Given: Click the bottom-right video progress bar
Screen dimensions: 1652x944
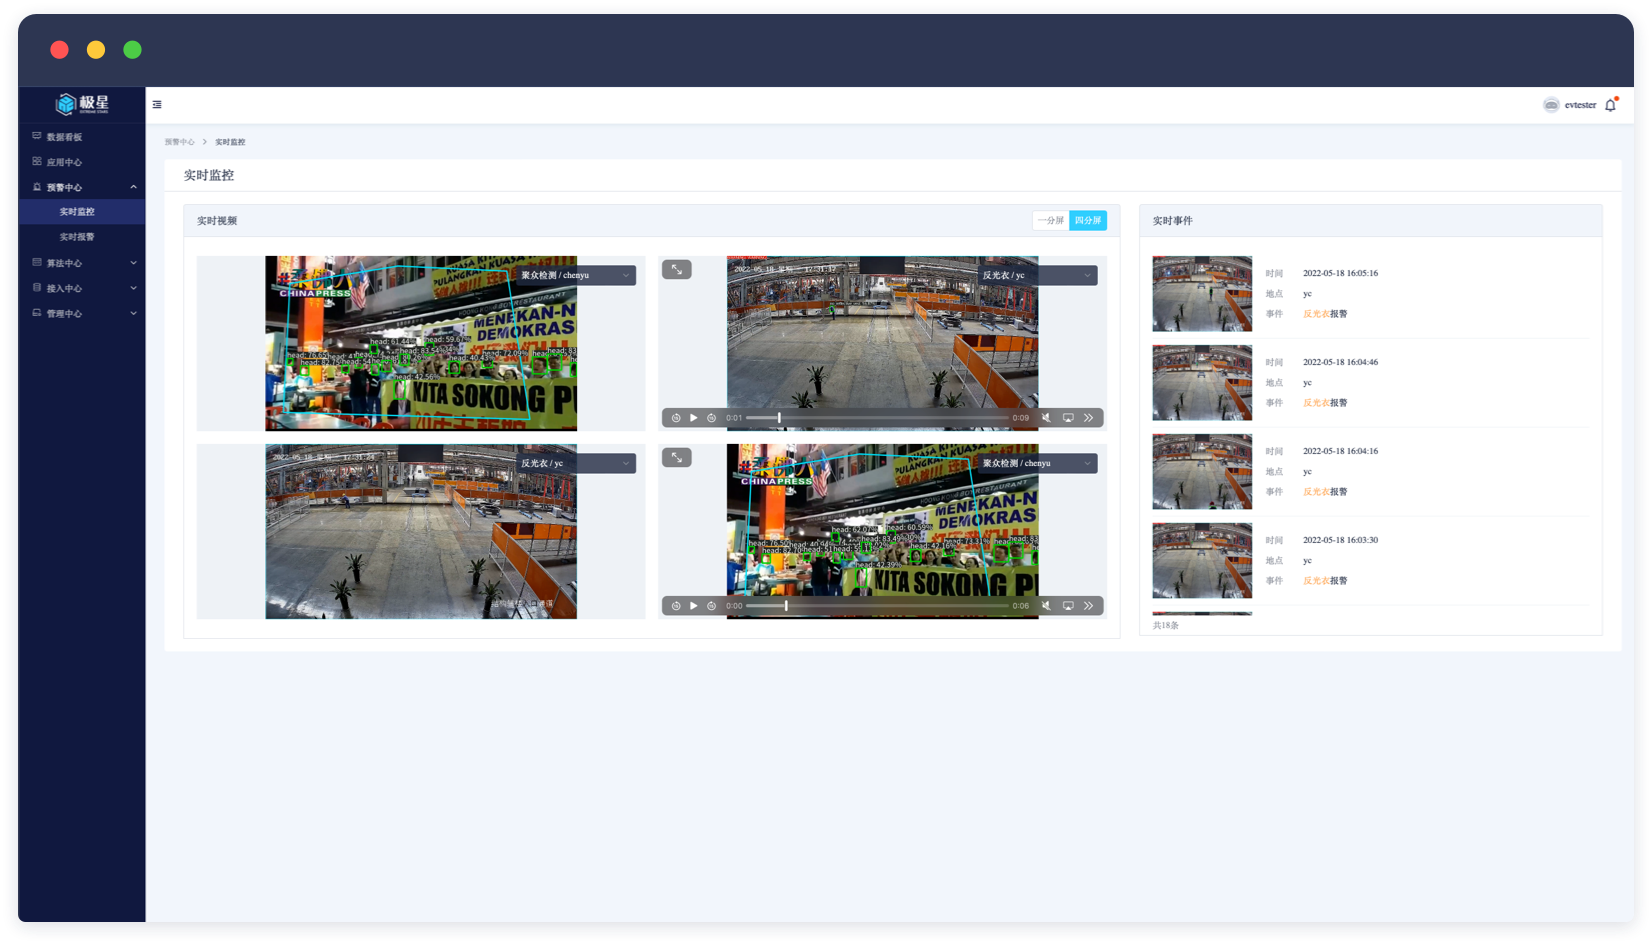Looking at the screenshot, I should [x=878, y=606].
